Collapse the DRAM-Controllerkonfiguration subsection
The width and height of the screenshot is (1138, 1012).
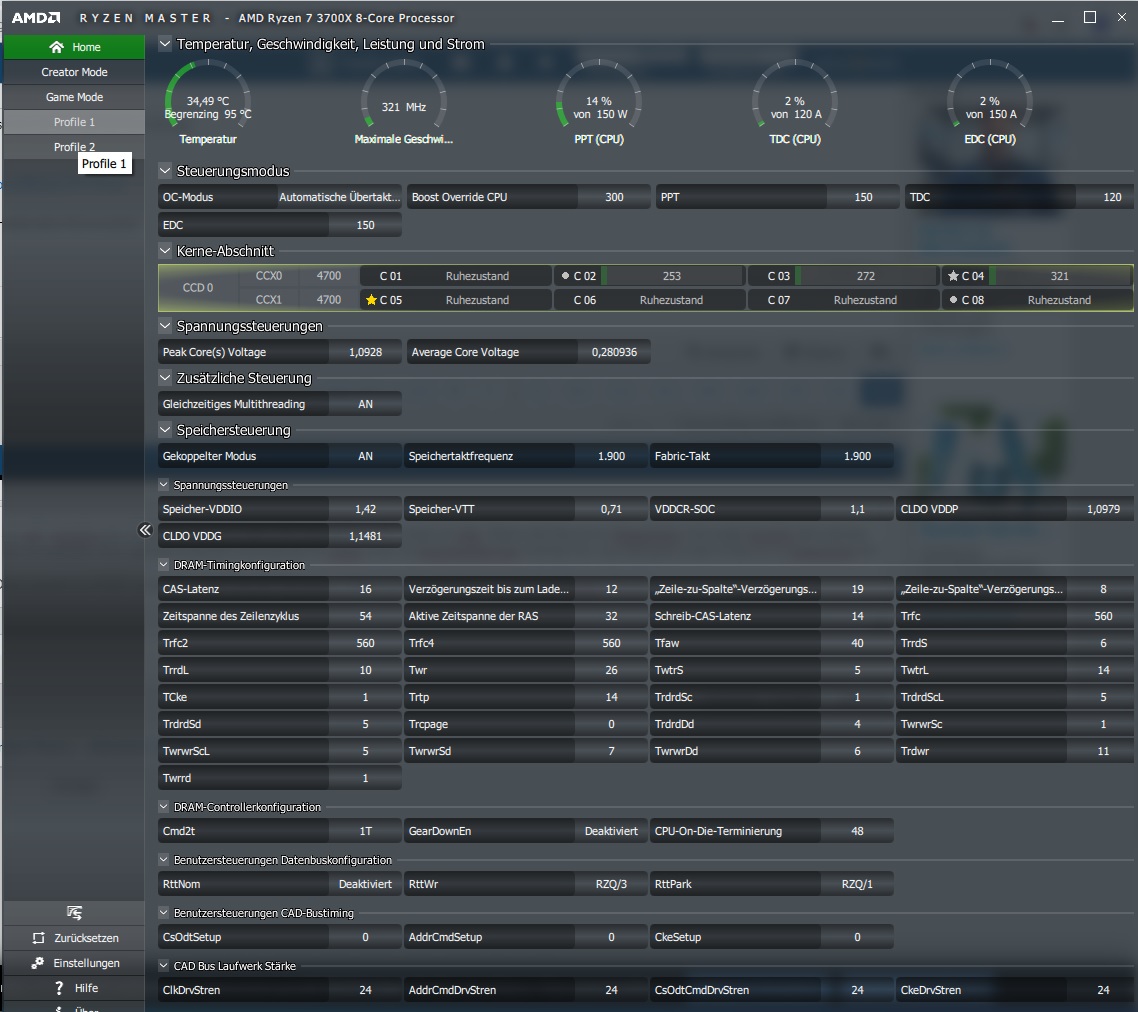164,807
